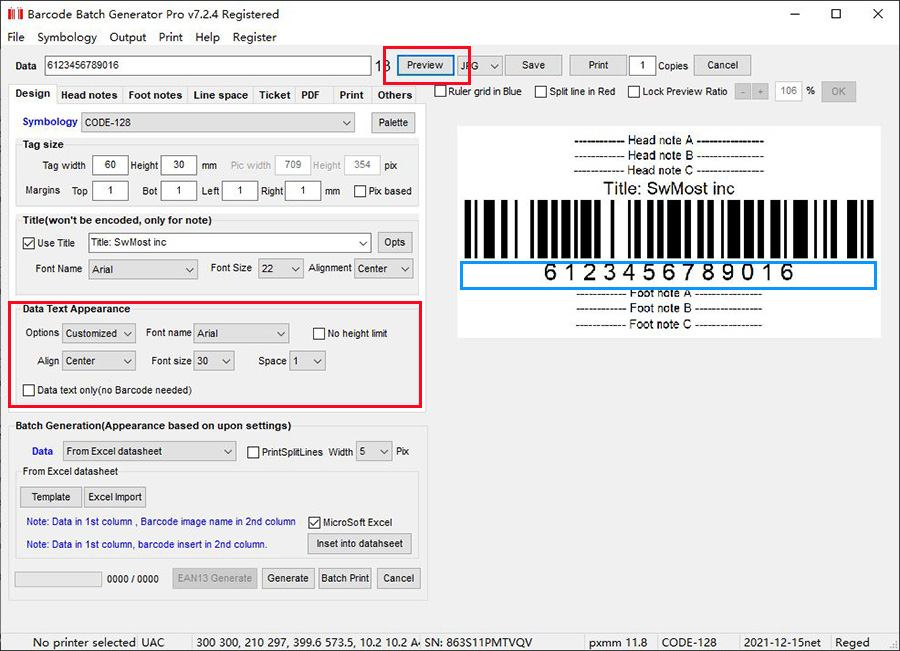The height and width of the screenshot is (651, 900).
Task: Click the Left margin field
Action: pos(239,191)
